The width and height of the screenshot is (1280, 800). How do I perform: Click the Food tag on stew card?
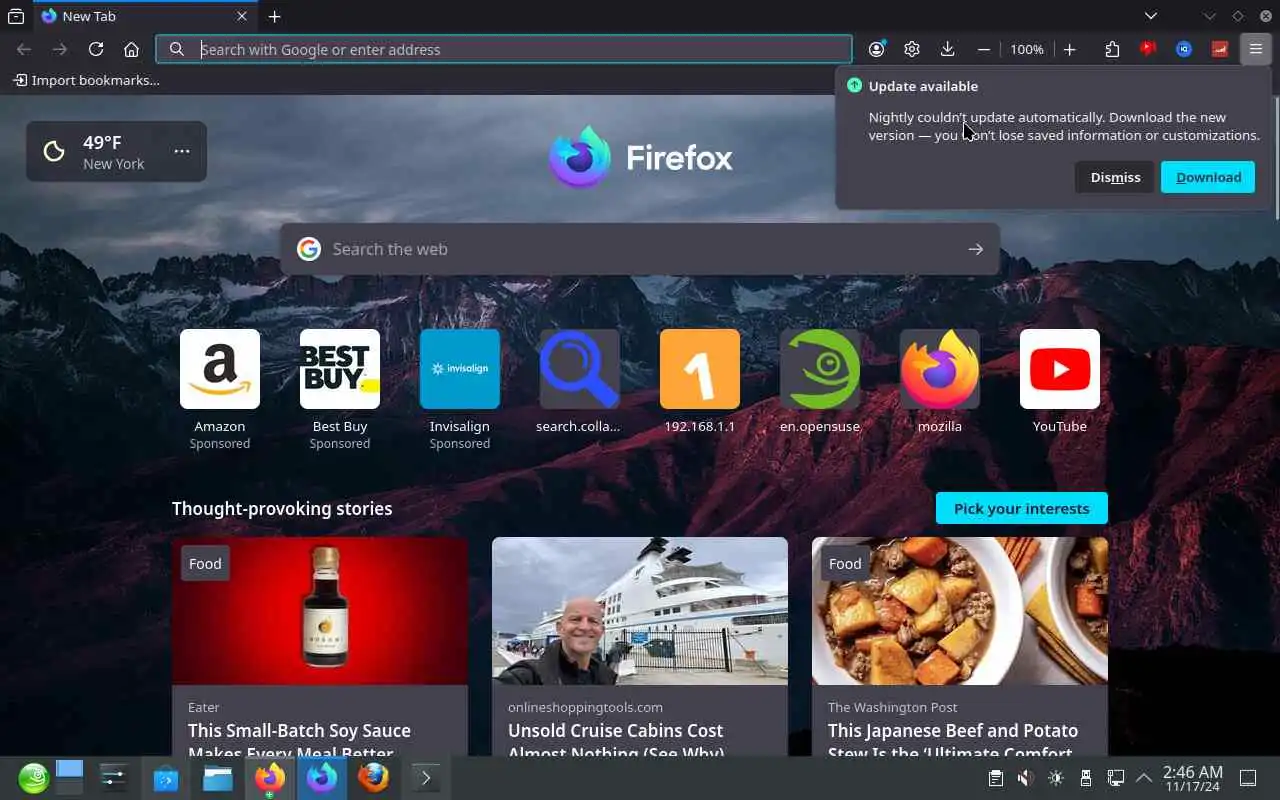click(845, 563)
